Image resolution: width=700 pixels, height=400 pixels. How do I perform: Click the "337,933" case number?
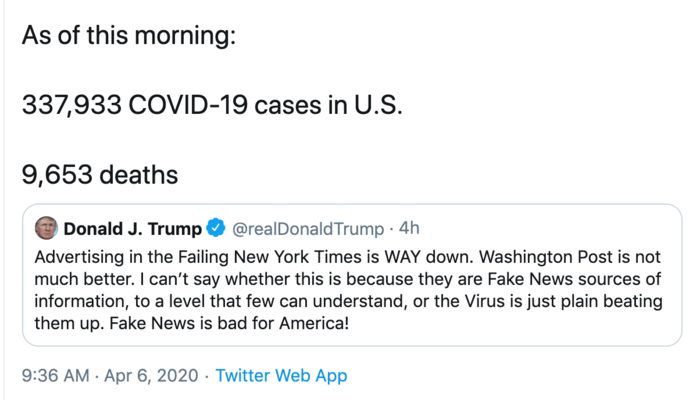click(x=71, y=105)
